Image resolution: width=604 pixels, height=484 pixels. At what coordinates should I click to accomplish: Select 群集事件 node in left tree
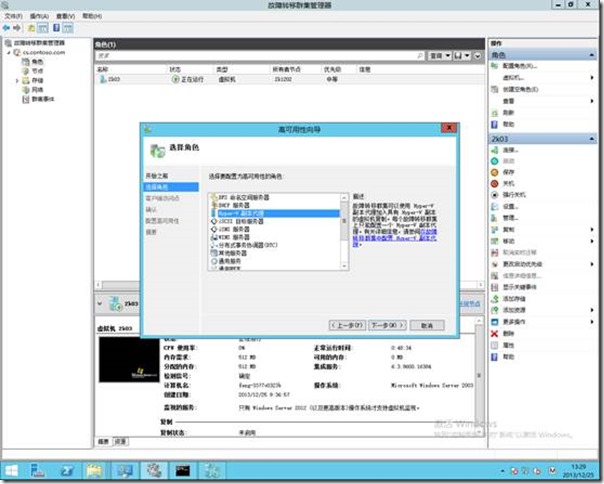tap(42, 99)
